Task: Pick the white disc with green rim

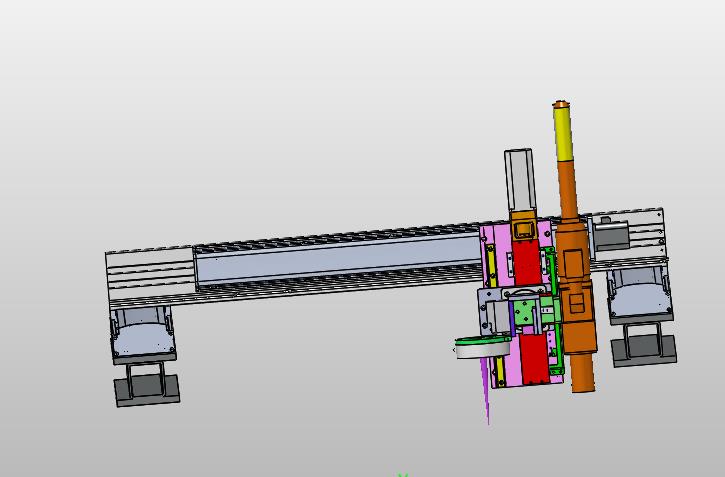Action: [483, 348]
